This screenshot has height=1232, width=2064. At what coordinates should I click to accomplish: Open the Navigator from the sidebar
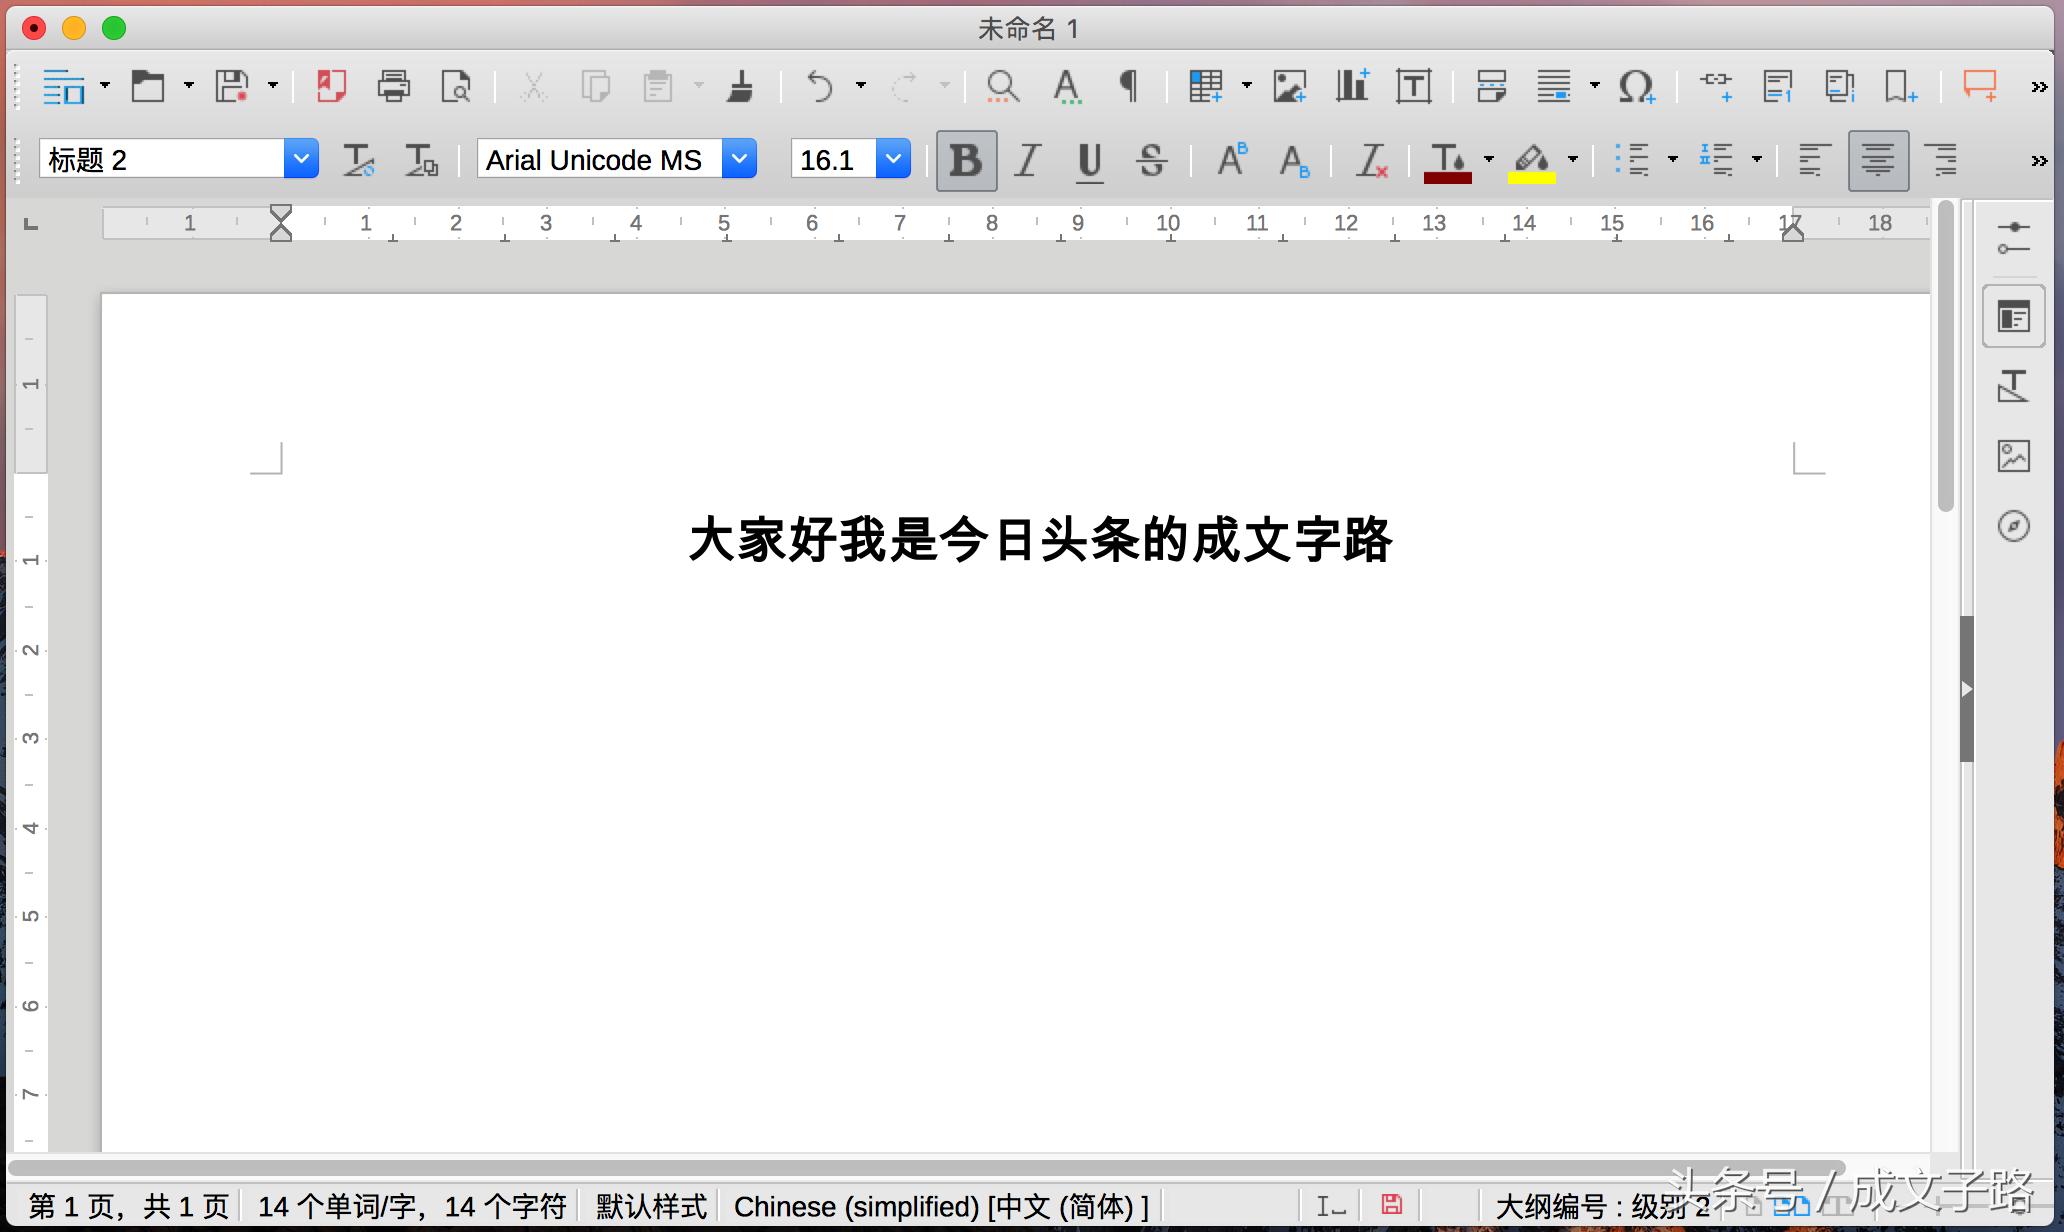pos(2014,525)
